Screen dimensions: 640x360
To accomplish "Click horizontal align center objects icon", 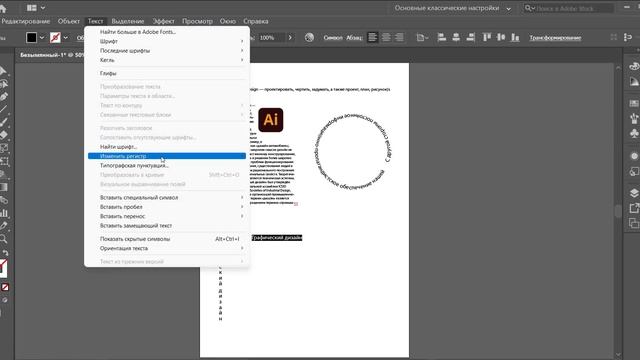I will pos(456,38).
